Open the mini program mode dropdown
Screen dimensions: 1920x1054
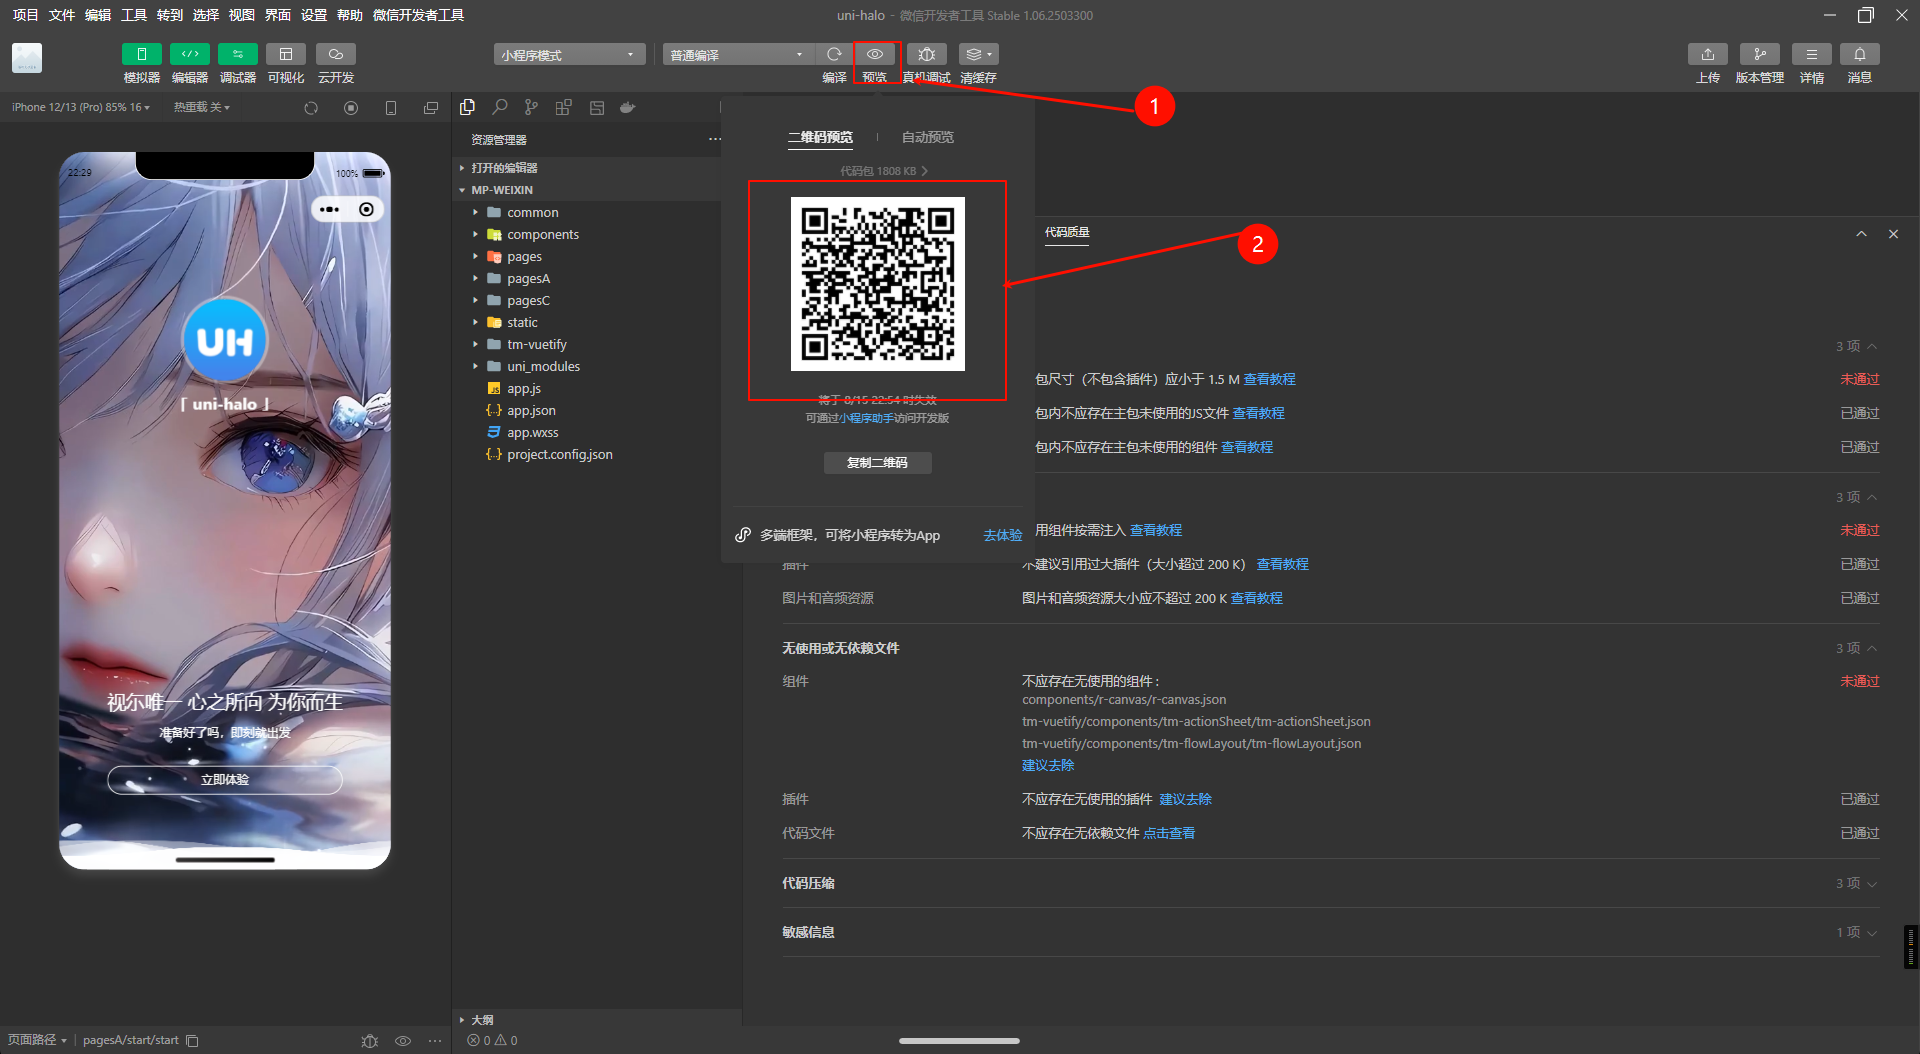(569, 54)
